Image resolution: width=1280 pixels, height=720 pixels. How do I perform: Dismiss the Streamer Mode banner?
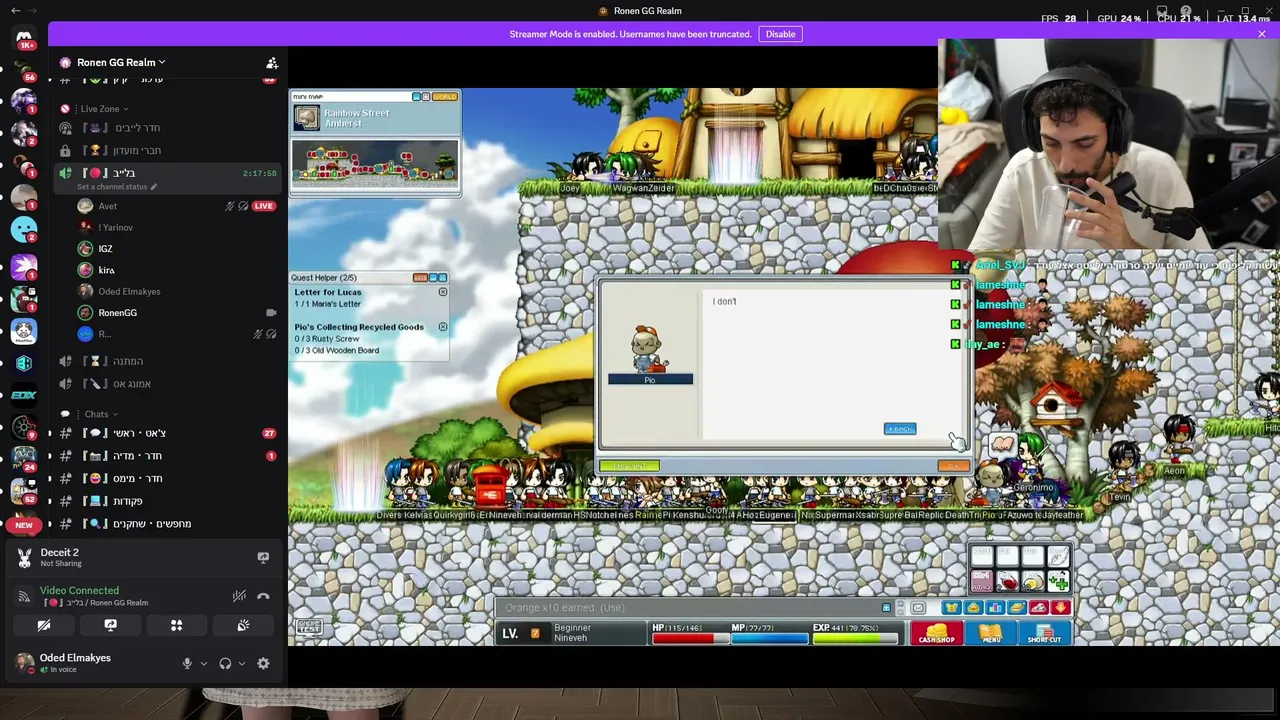1262,34
